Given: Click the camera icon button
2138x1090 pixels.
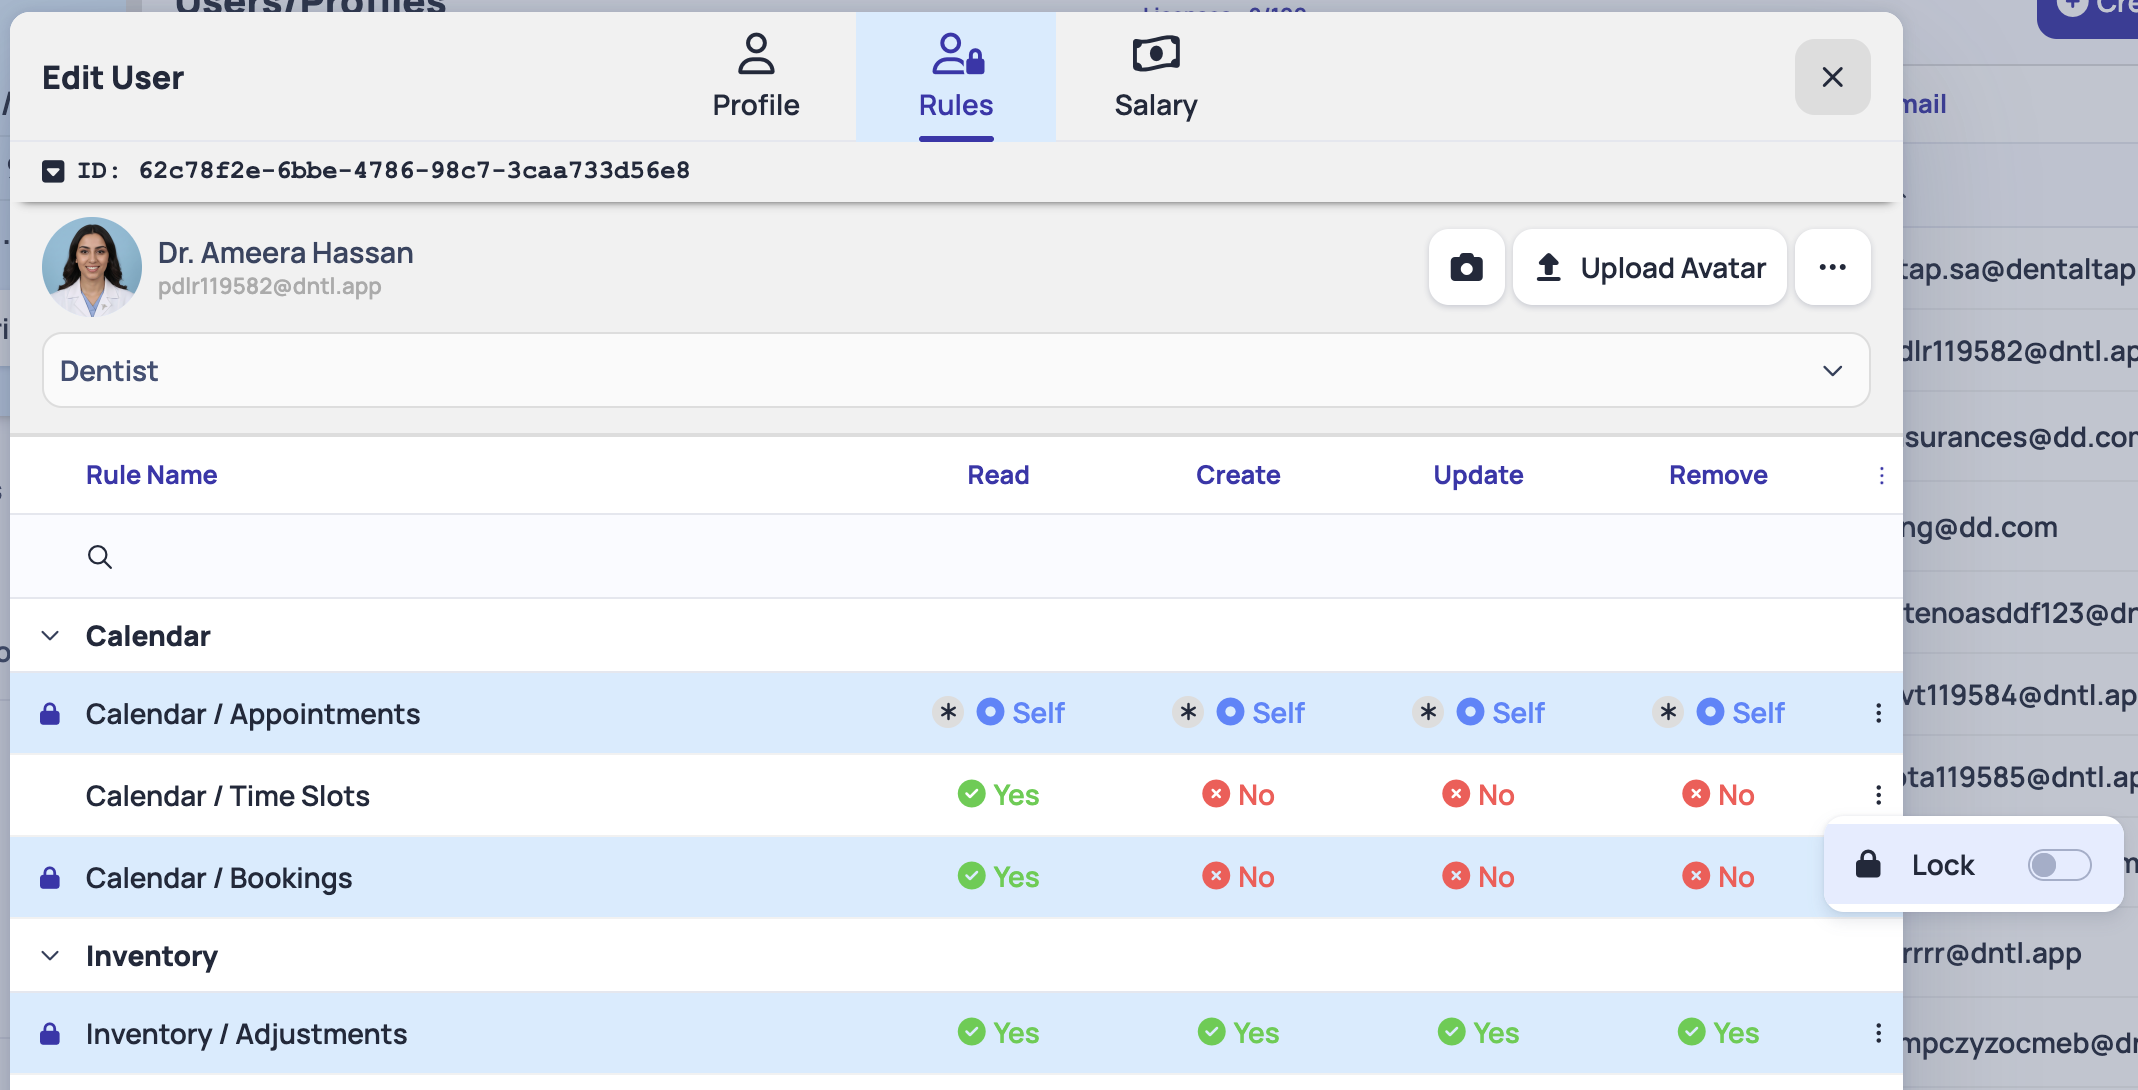Looking at the screenshot, I should [x=1466, y=267].
